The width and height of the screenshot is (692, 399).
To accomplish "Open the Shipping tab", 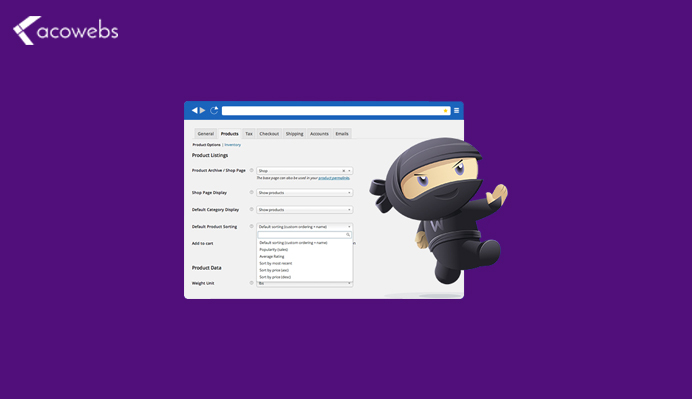I will (294, 134).
